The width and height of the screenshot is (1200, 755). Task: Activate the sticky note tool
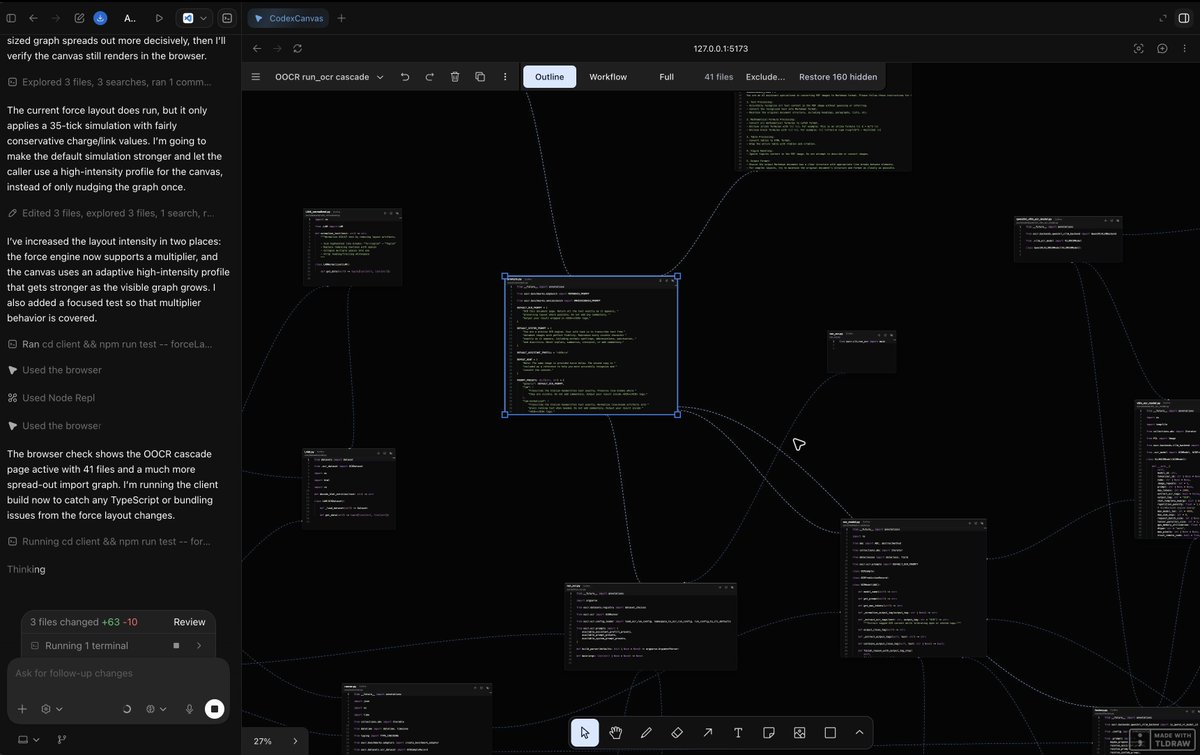(x=769, y=732)
